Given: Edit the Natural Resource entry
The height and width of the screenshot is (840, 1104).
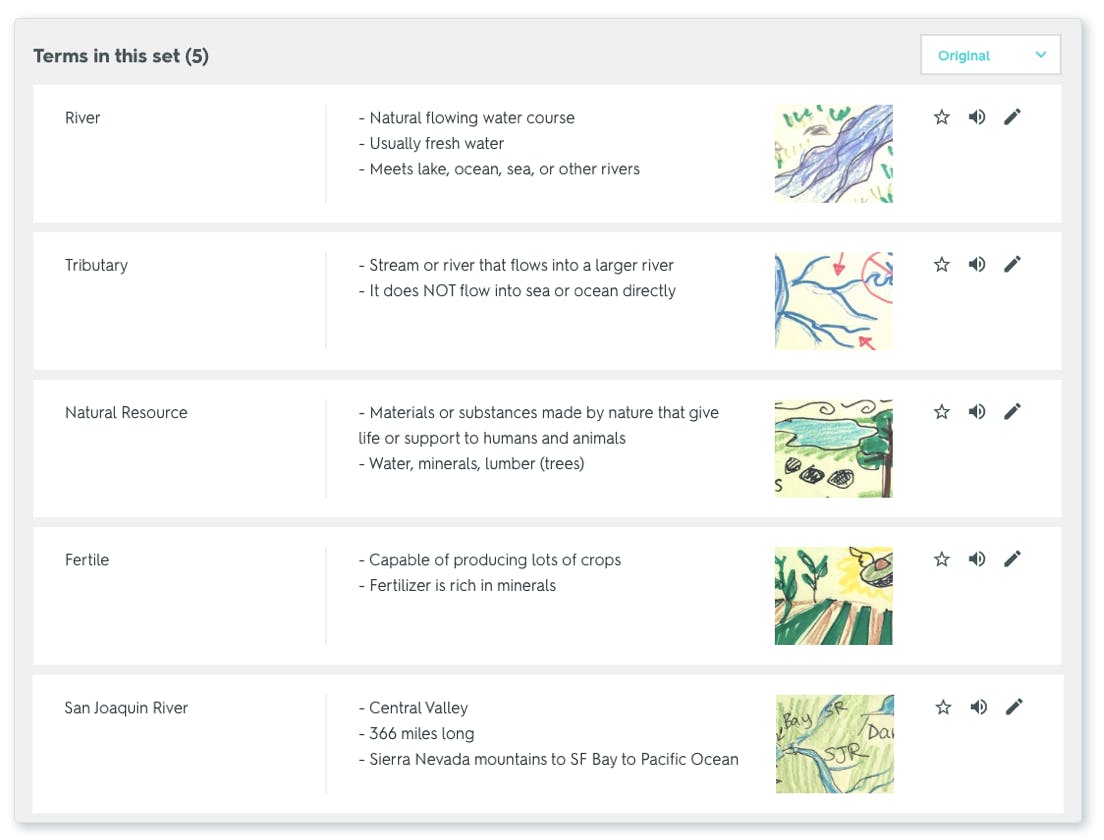Looking at the screenshot, I should pos(1013,411).
